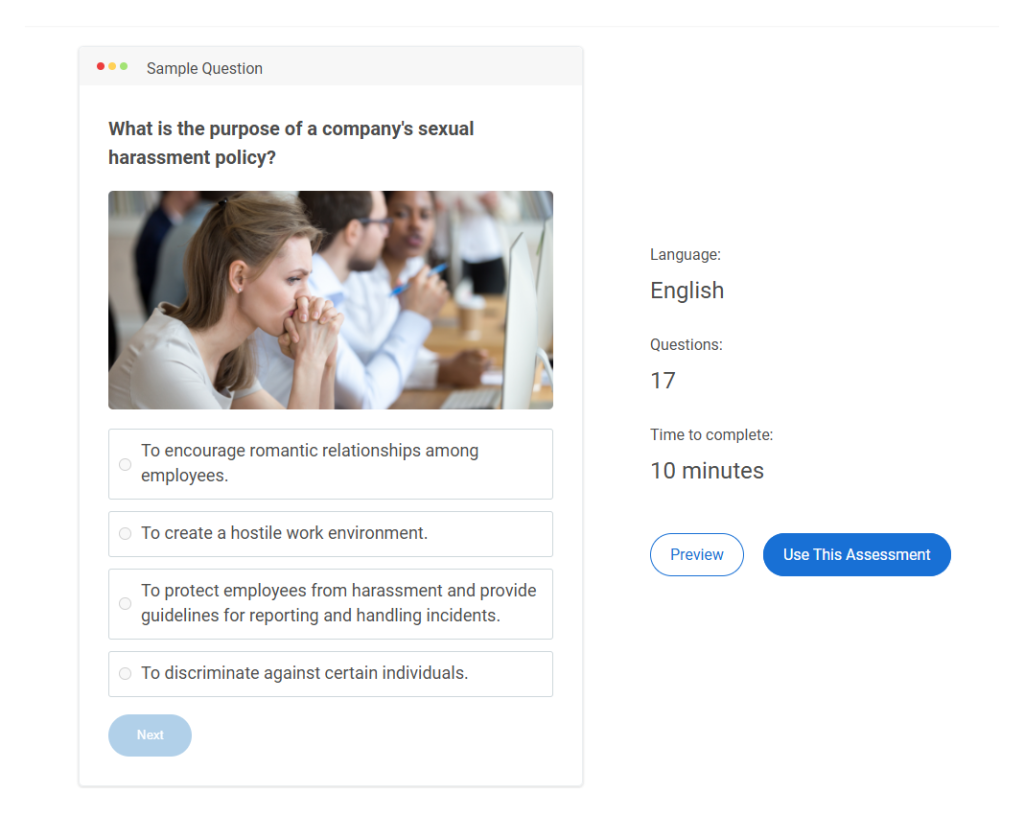The image size is (1024, 816).
Task: Click the green dot in card header
Action: (x=124, y=67)
